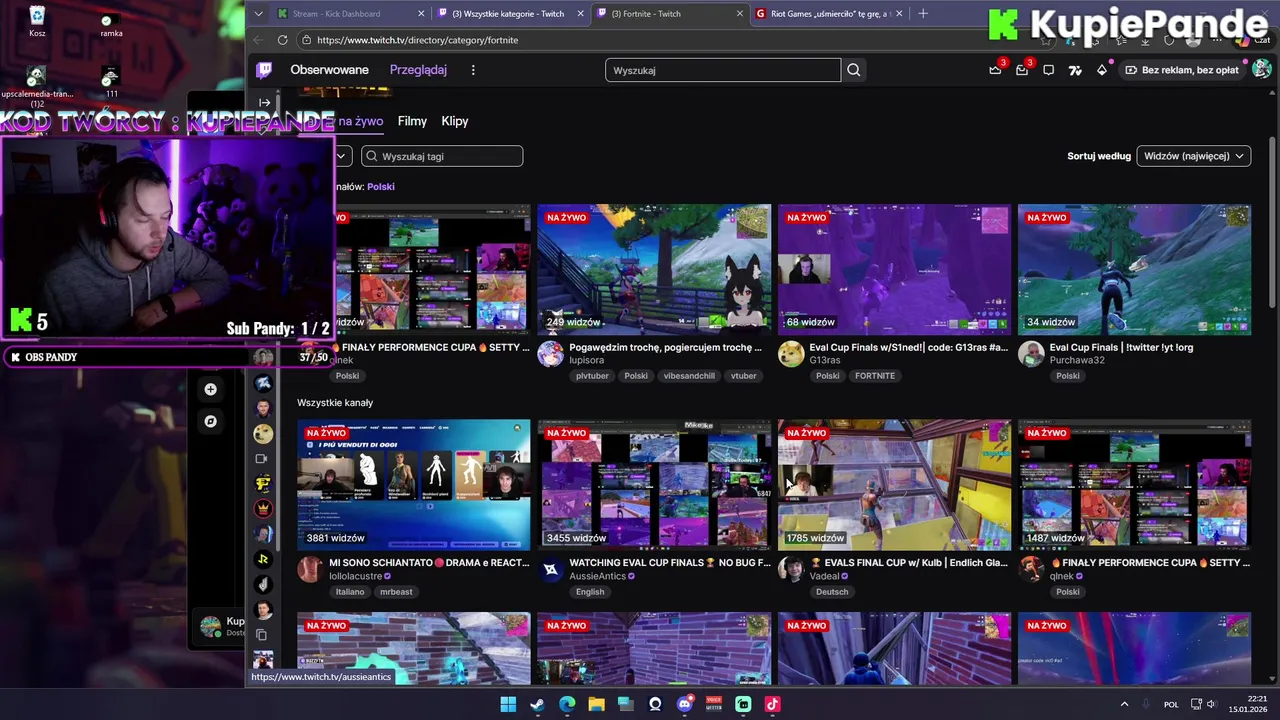
Task: Open notifications inbox icon
Action: (1022, 70)
